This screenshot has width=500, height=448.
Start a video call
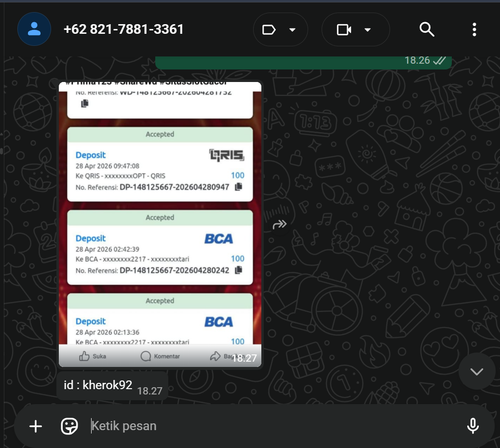pos(344,30)
